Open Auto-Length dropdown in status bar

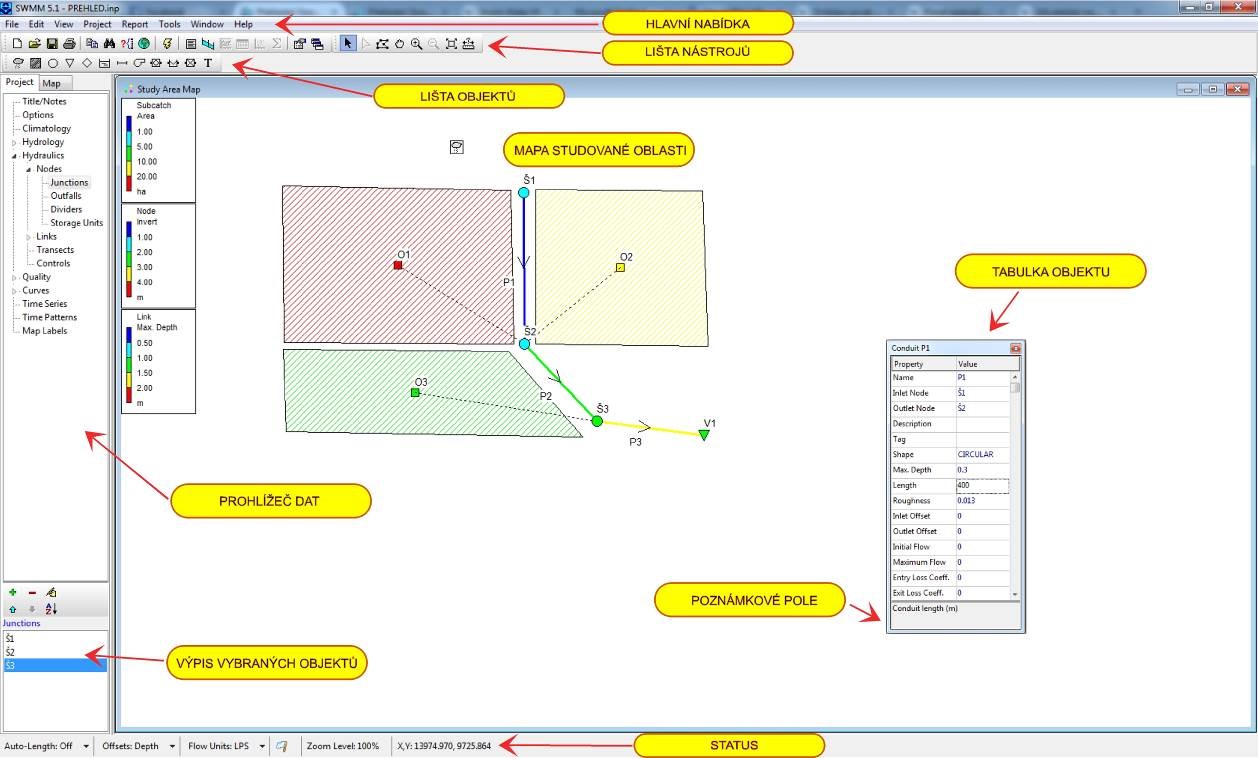tap(85, 746)
